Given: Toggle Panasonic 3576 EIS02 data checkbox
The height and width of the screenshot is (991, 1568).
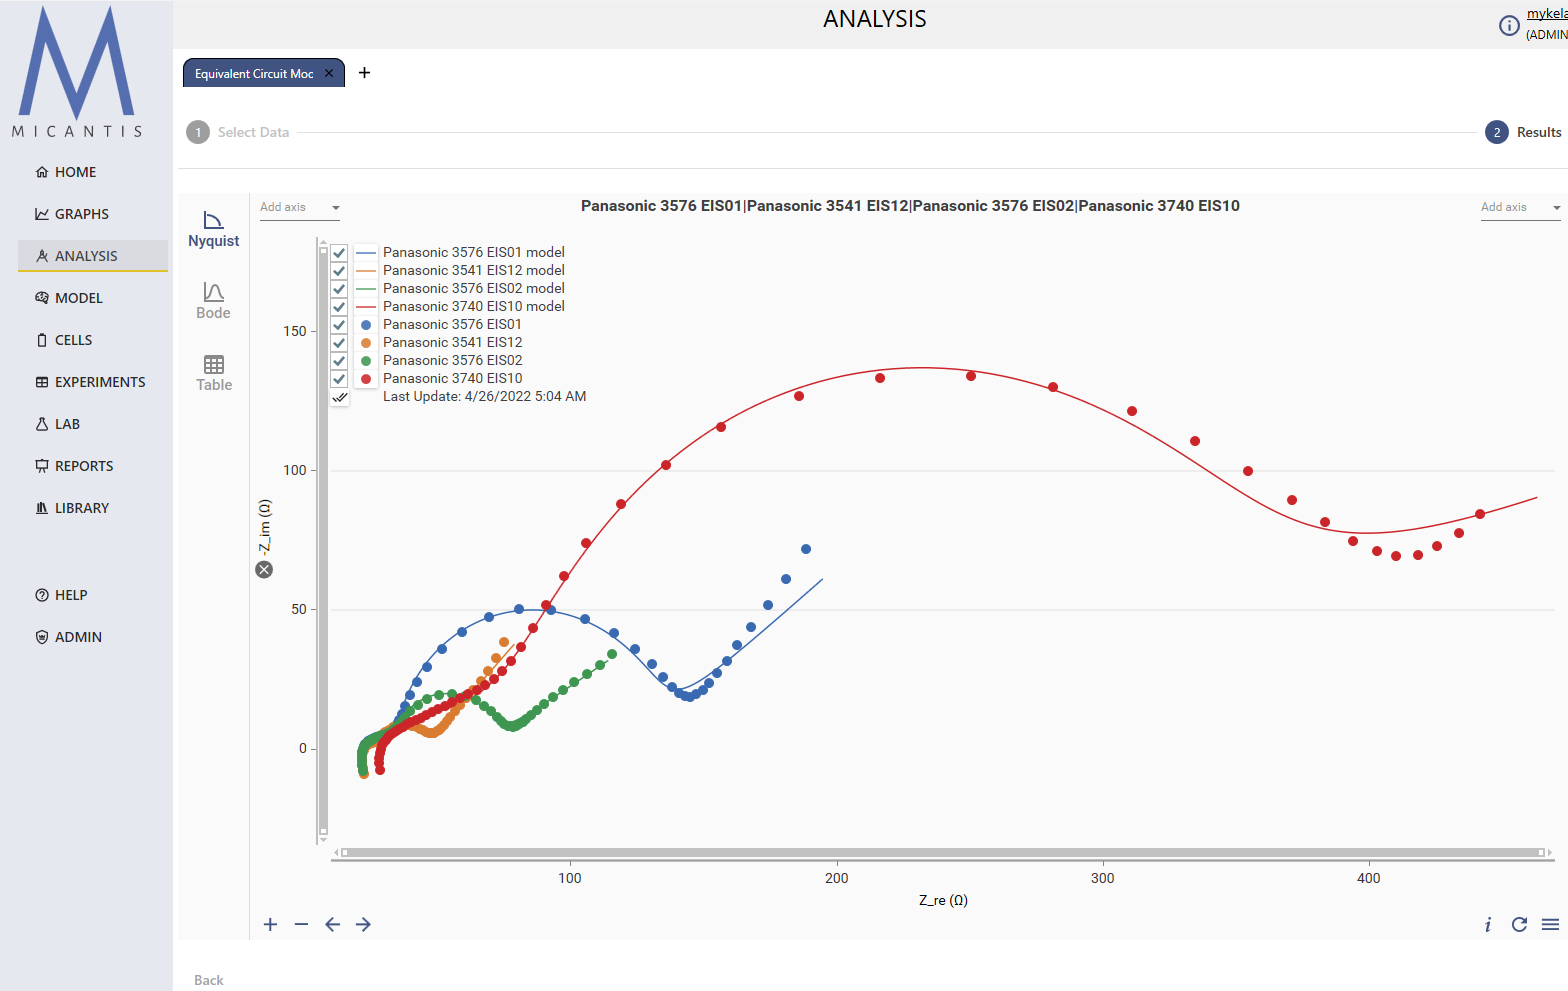Looking at the screenshot, I should pos(339,361).
